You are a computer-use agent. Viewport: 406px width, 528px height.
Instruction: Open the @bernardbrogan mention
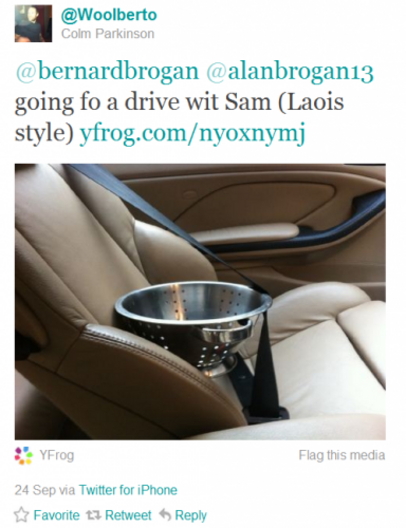pyautogui.click(x=107, y=72)
